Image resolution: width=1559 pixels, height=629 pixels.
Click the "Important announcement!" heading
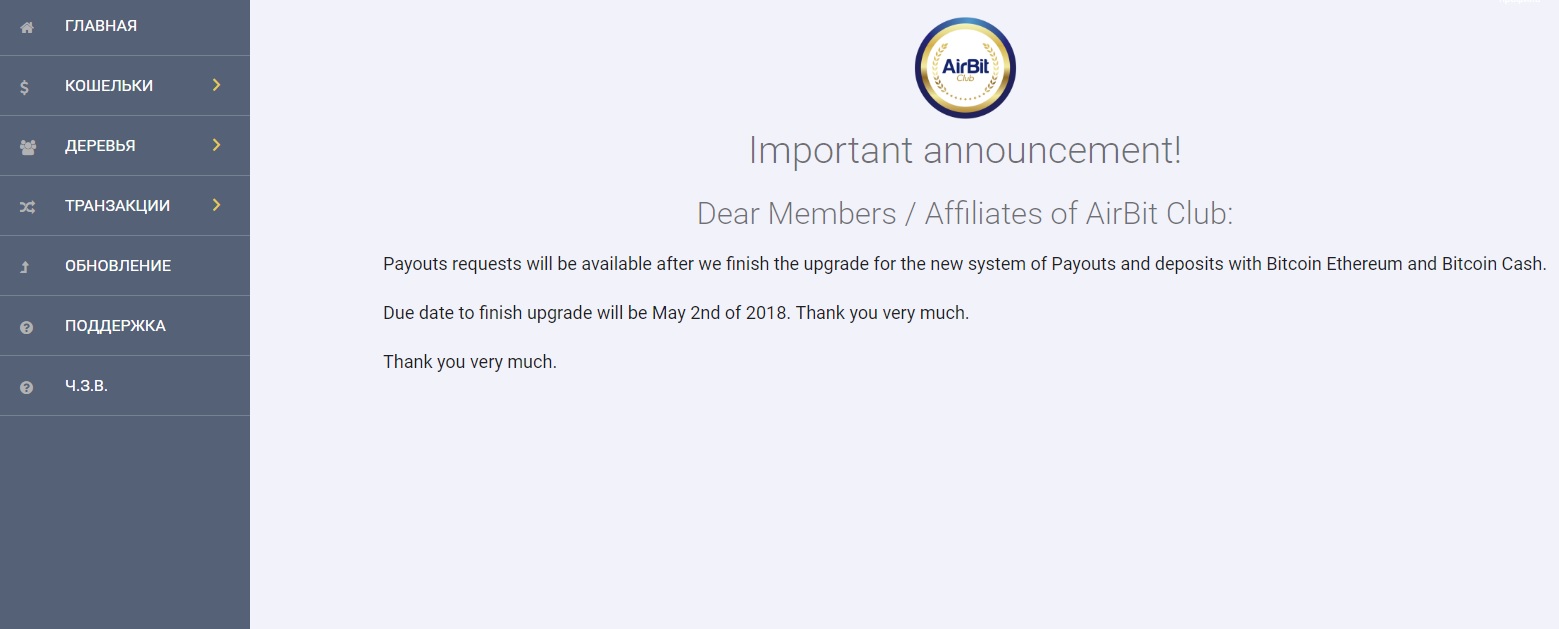(965, 150)
